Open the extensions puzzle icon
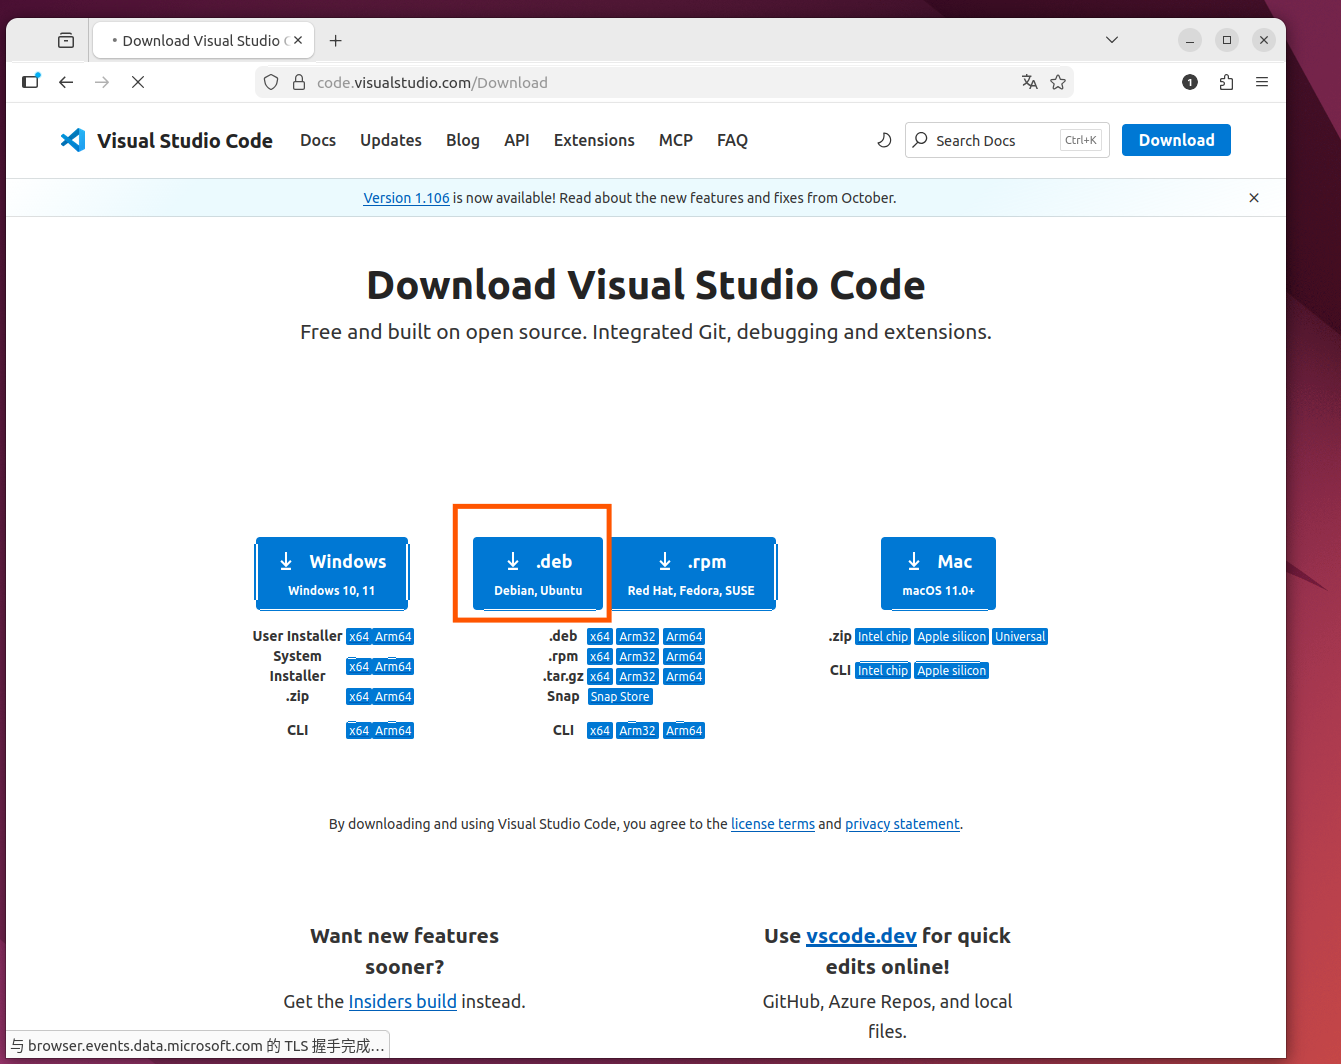Viewport: 1341px width, 1064px height. [1226, 82]
